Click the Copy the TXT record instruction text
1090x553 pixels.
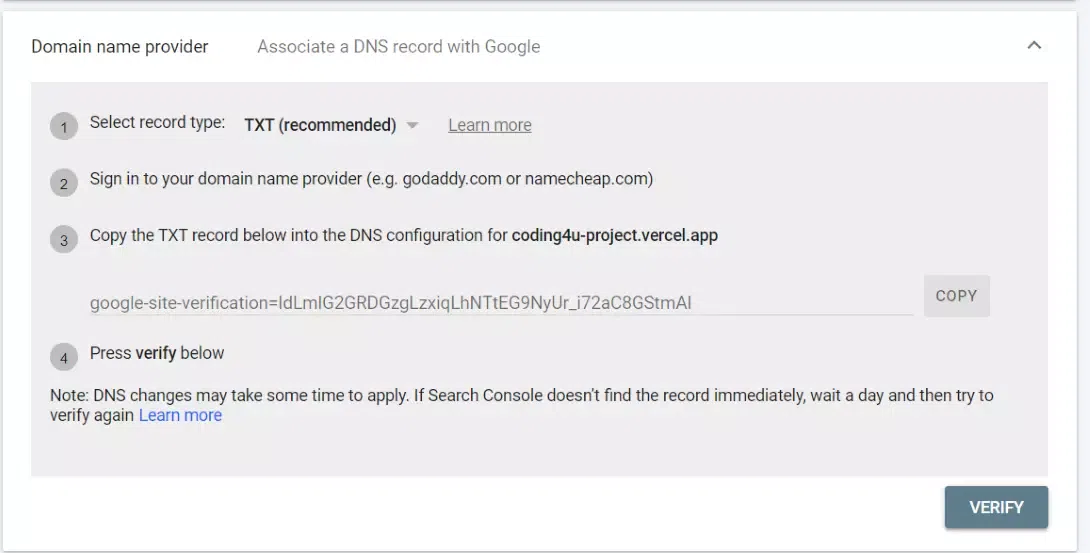coord(300,236)
